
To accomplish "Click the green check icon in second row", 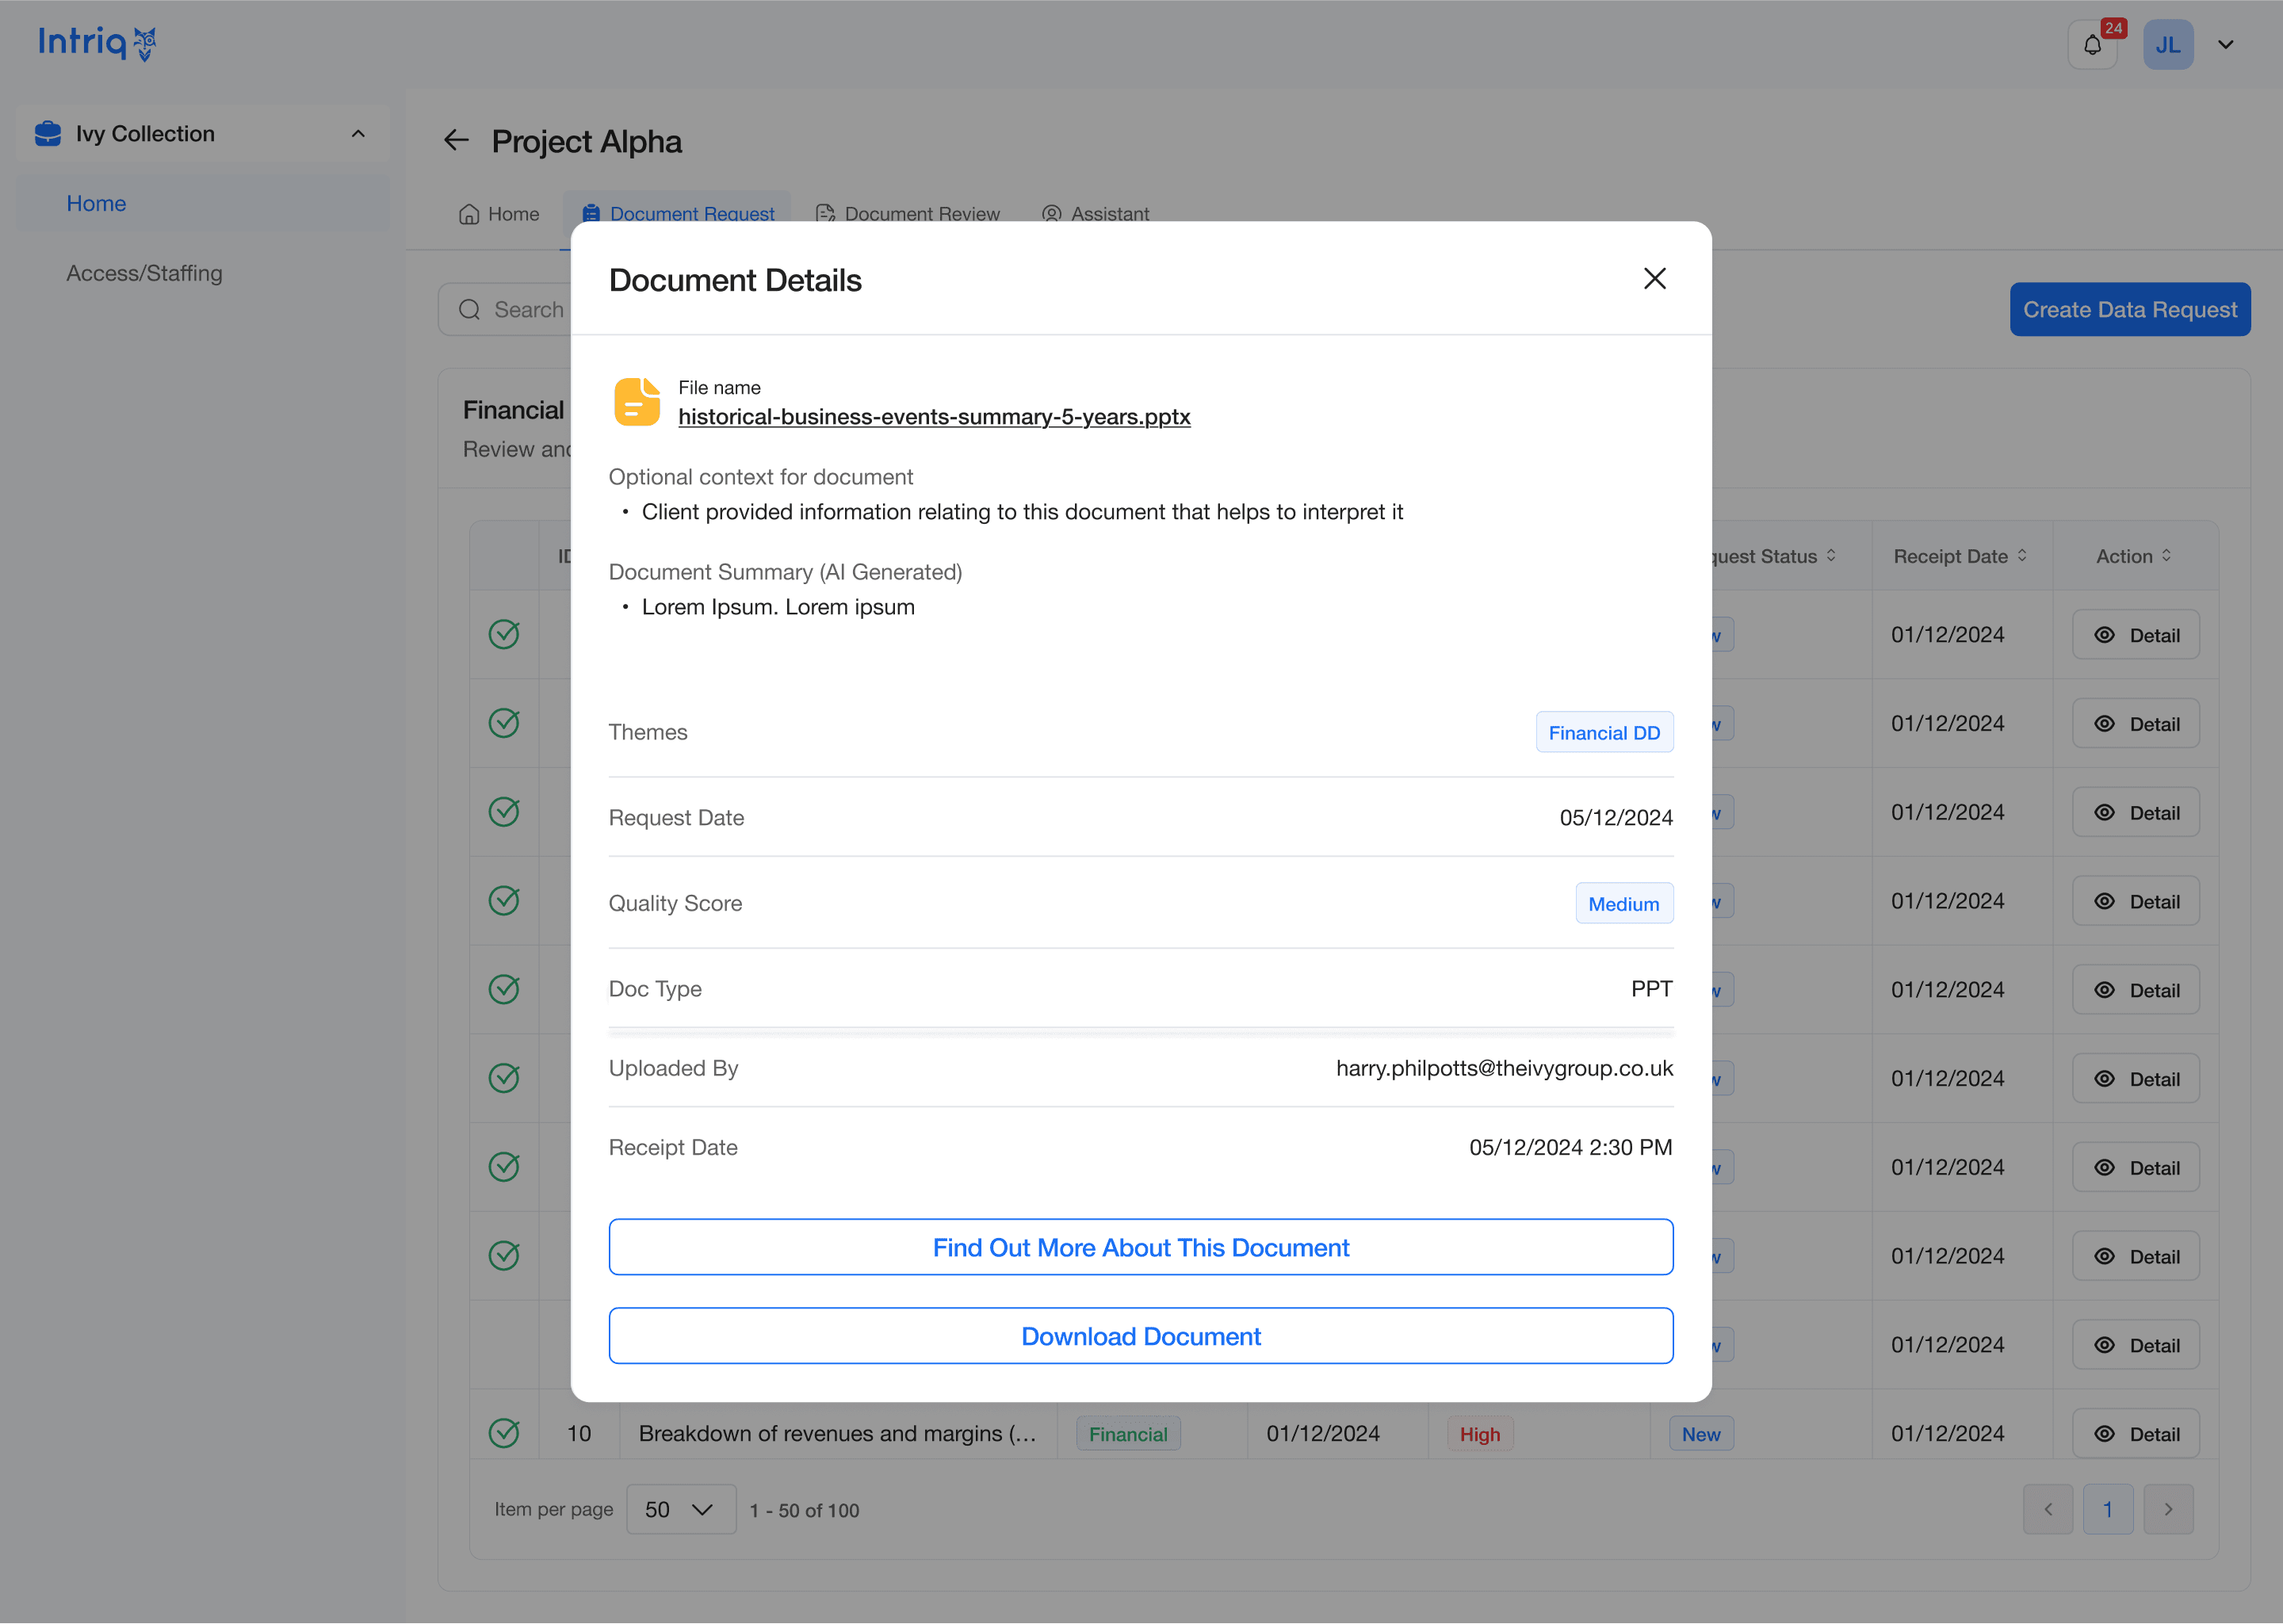I will (504, 723).
